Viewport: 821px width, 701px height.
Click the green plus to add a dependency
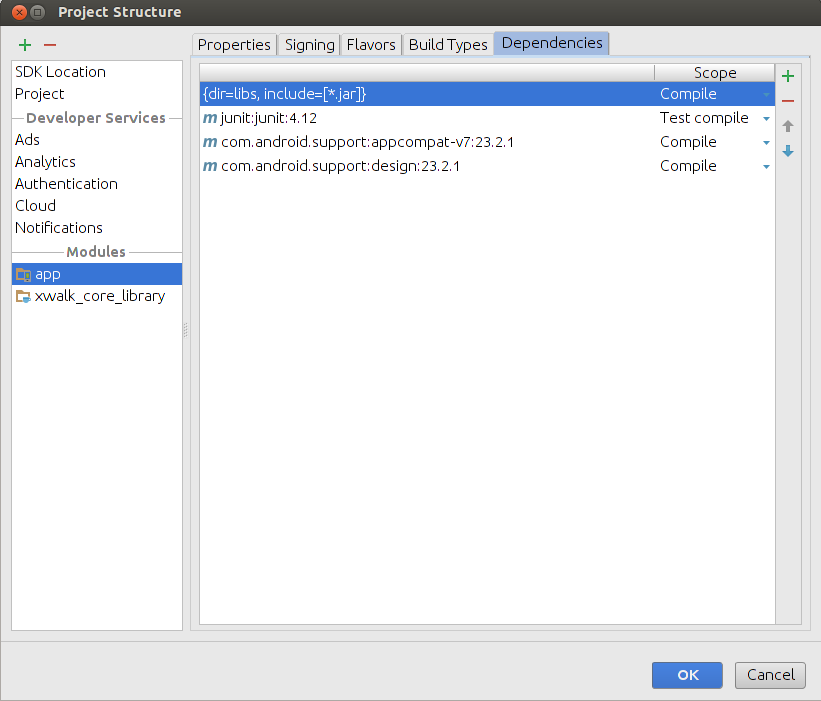[x=788, y=76]
